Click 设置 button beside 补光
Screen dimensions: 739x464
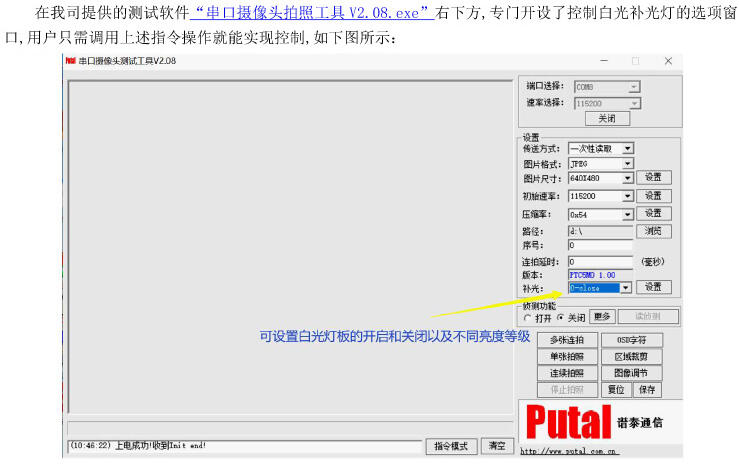tap(653, 287)
